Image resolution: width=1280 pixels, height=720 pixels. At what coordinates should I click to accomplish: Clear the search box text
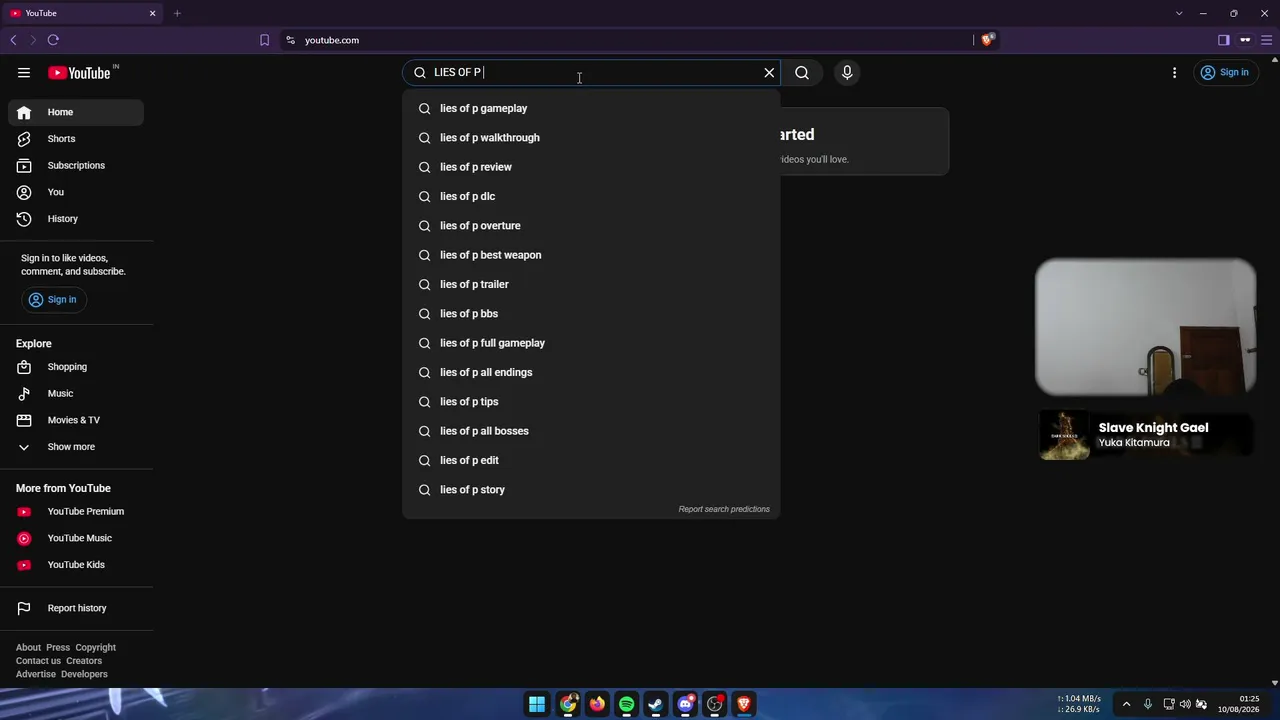coord(769,72)
